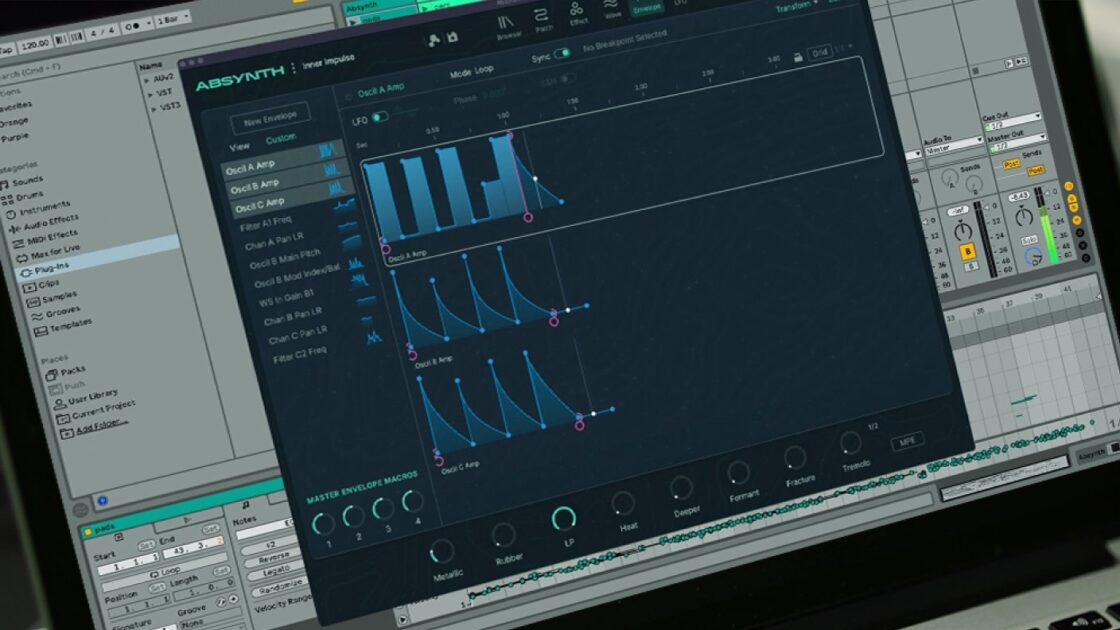1120x630 pixels.
Task: Open the Wave page icon
Action: pos(610,8)
